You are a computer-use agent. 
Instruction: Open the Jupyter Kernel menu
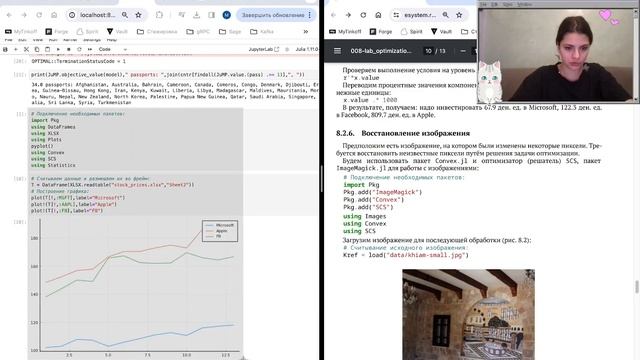70,40
